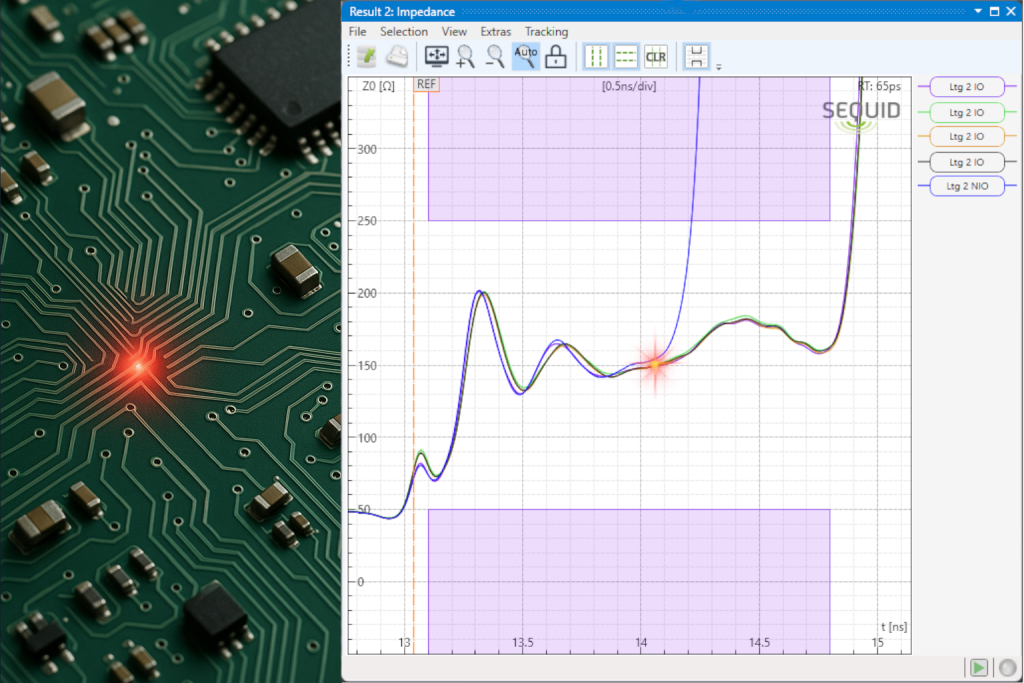Image resolution: width=1024 pixels, height=683 pixels.
Task: Click the fit-to-window zoom icon
Action: pyautogui.click(x=437, y=57)
